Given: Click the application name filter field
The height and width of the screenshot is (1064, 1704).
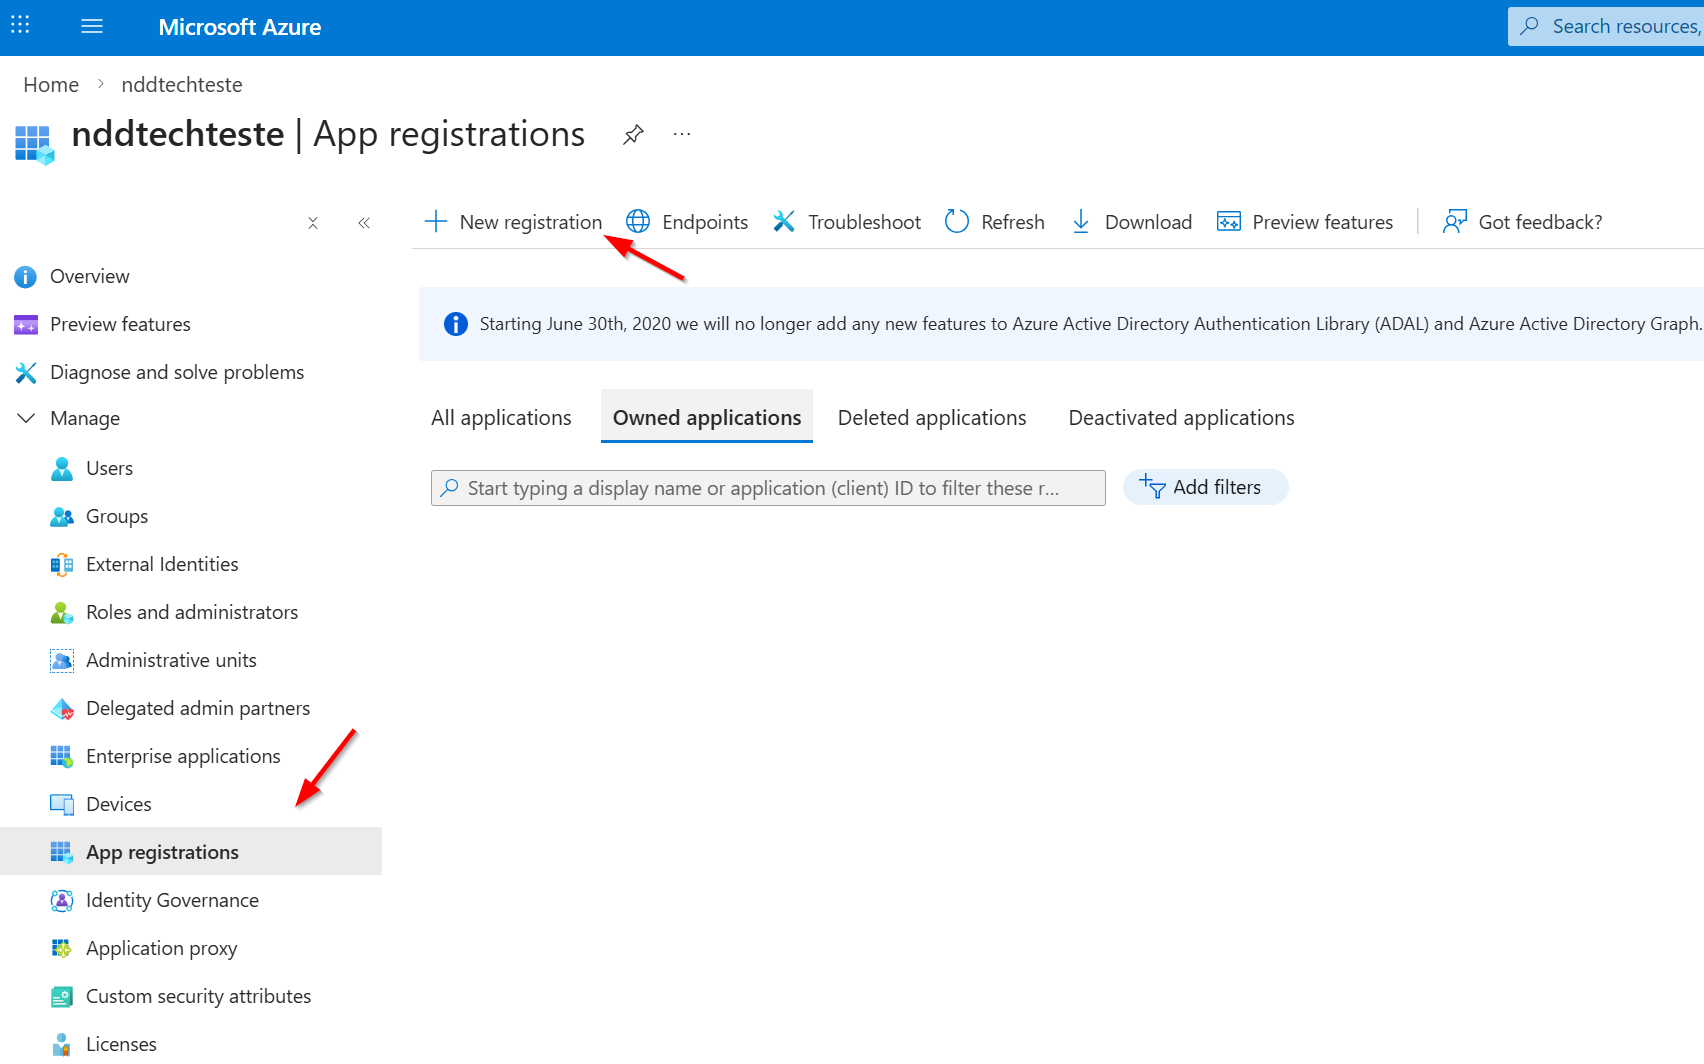Looking at the screenshot, I should pos(767,488).
